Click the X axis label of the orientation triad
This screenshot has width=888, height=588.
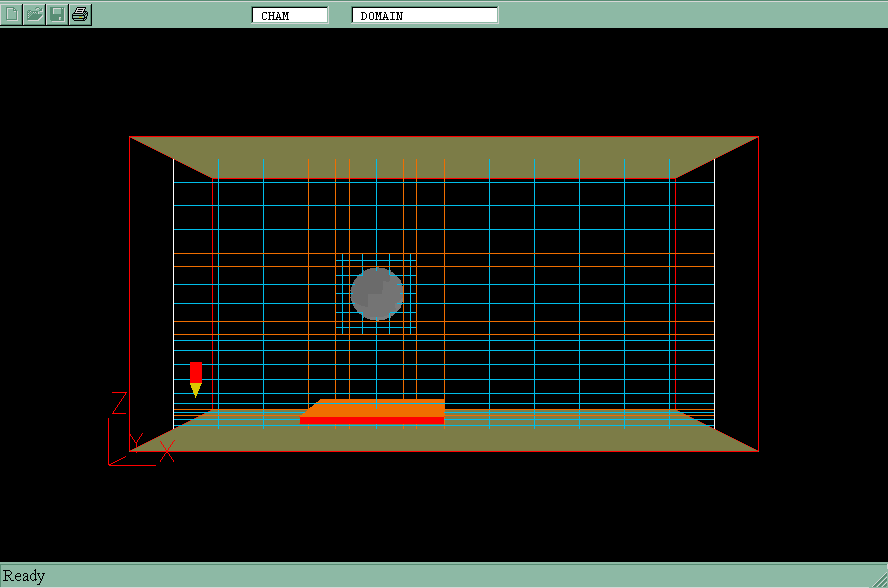pos(167,451)
